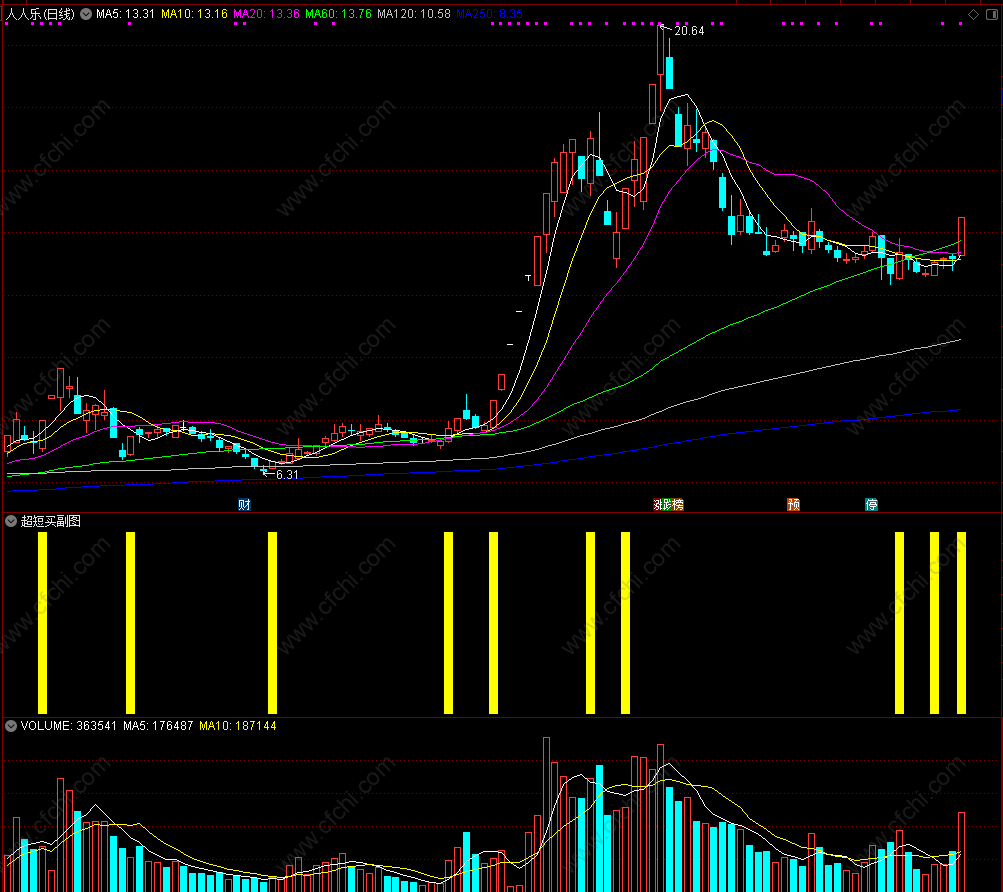This screenshot has width=1003, height=892.
Task: Click the last yellow signal bar in 超短买副图
Action: (x=961, y=623)
